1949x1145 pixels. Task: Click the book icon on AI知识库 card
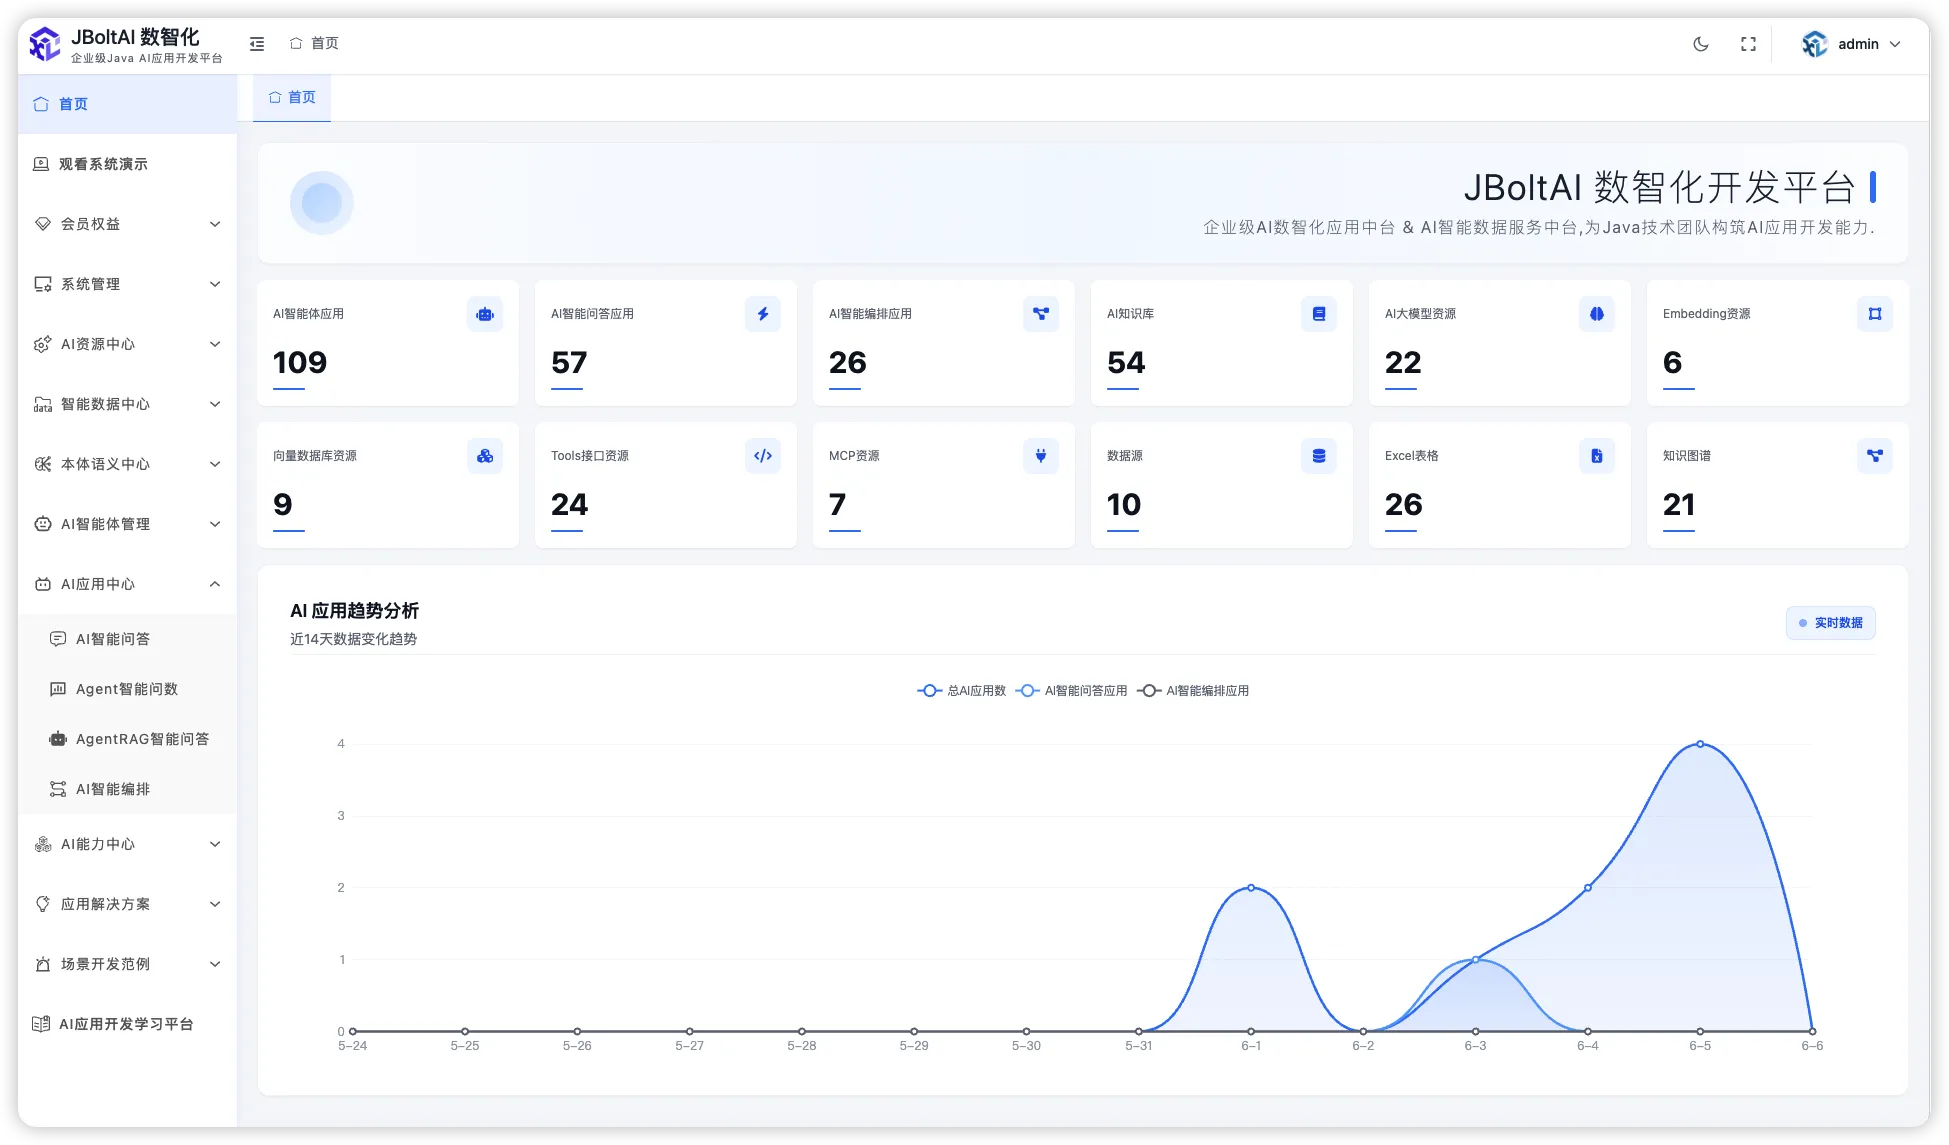coord(1319,314)
